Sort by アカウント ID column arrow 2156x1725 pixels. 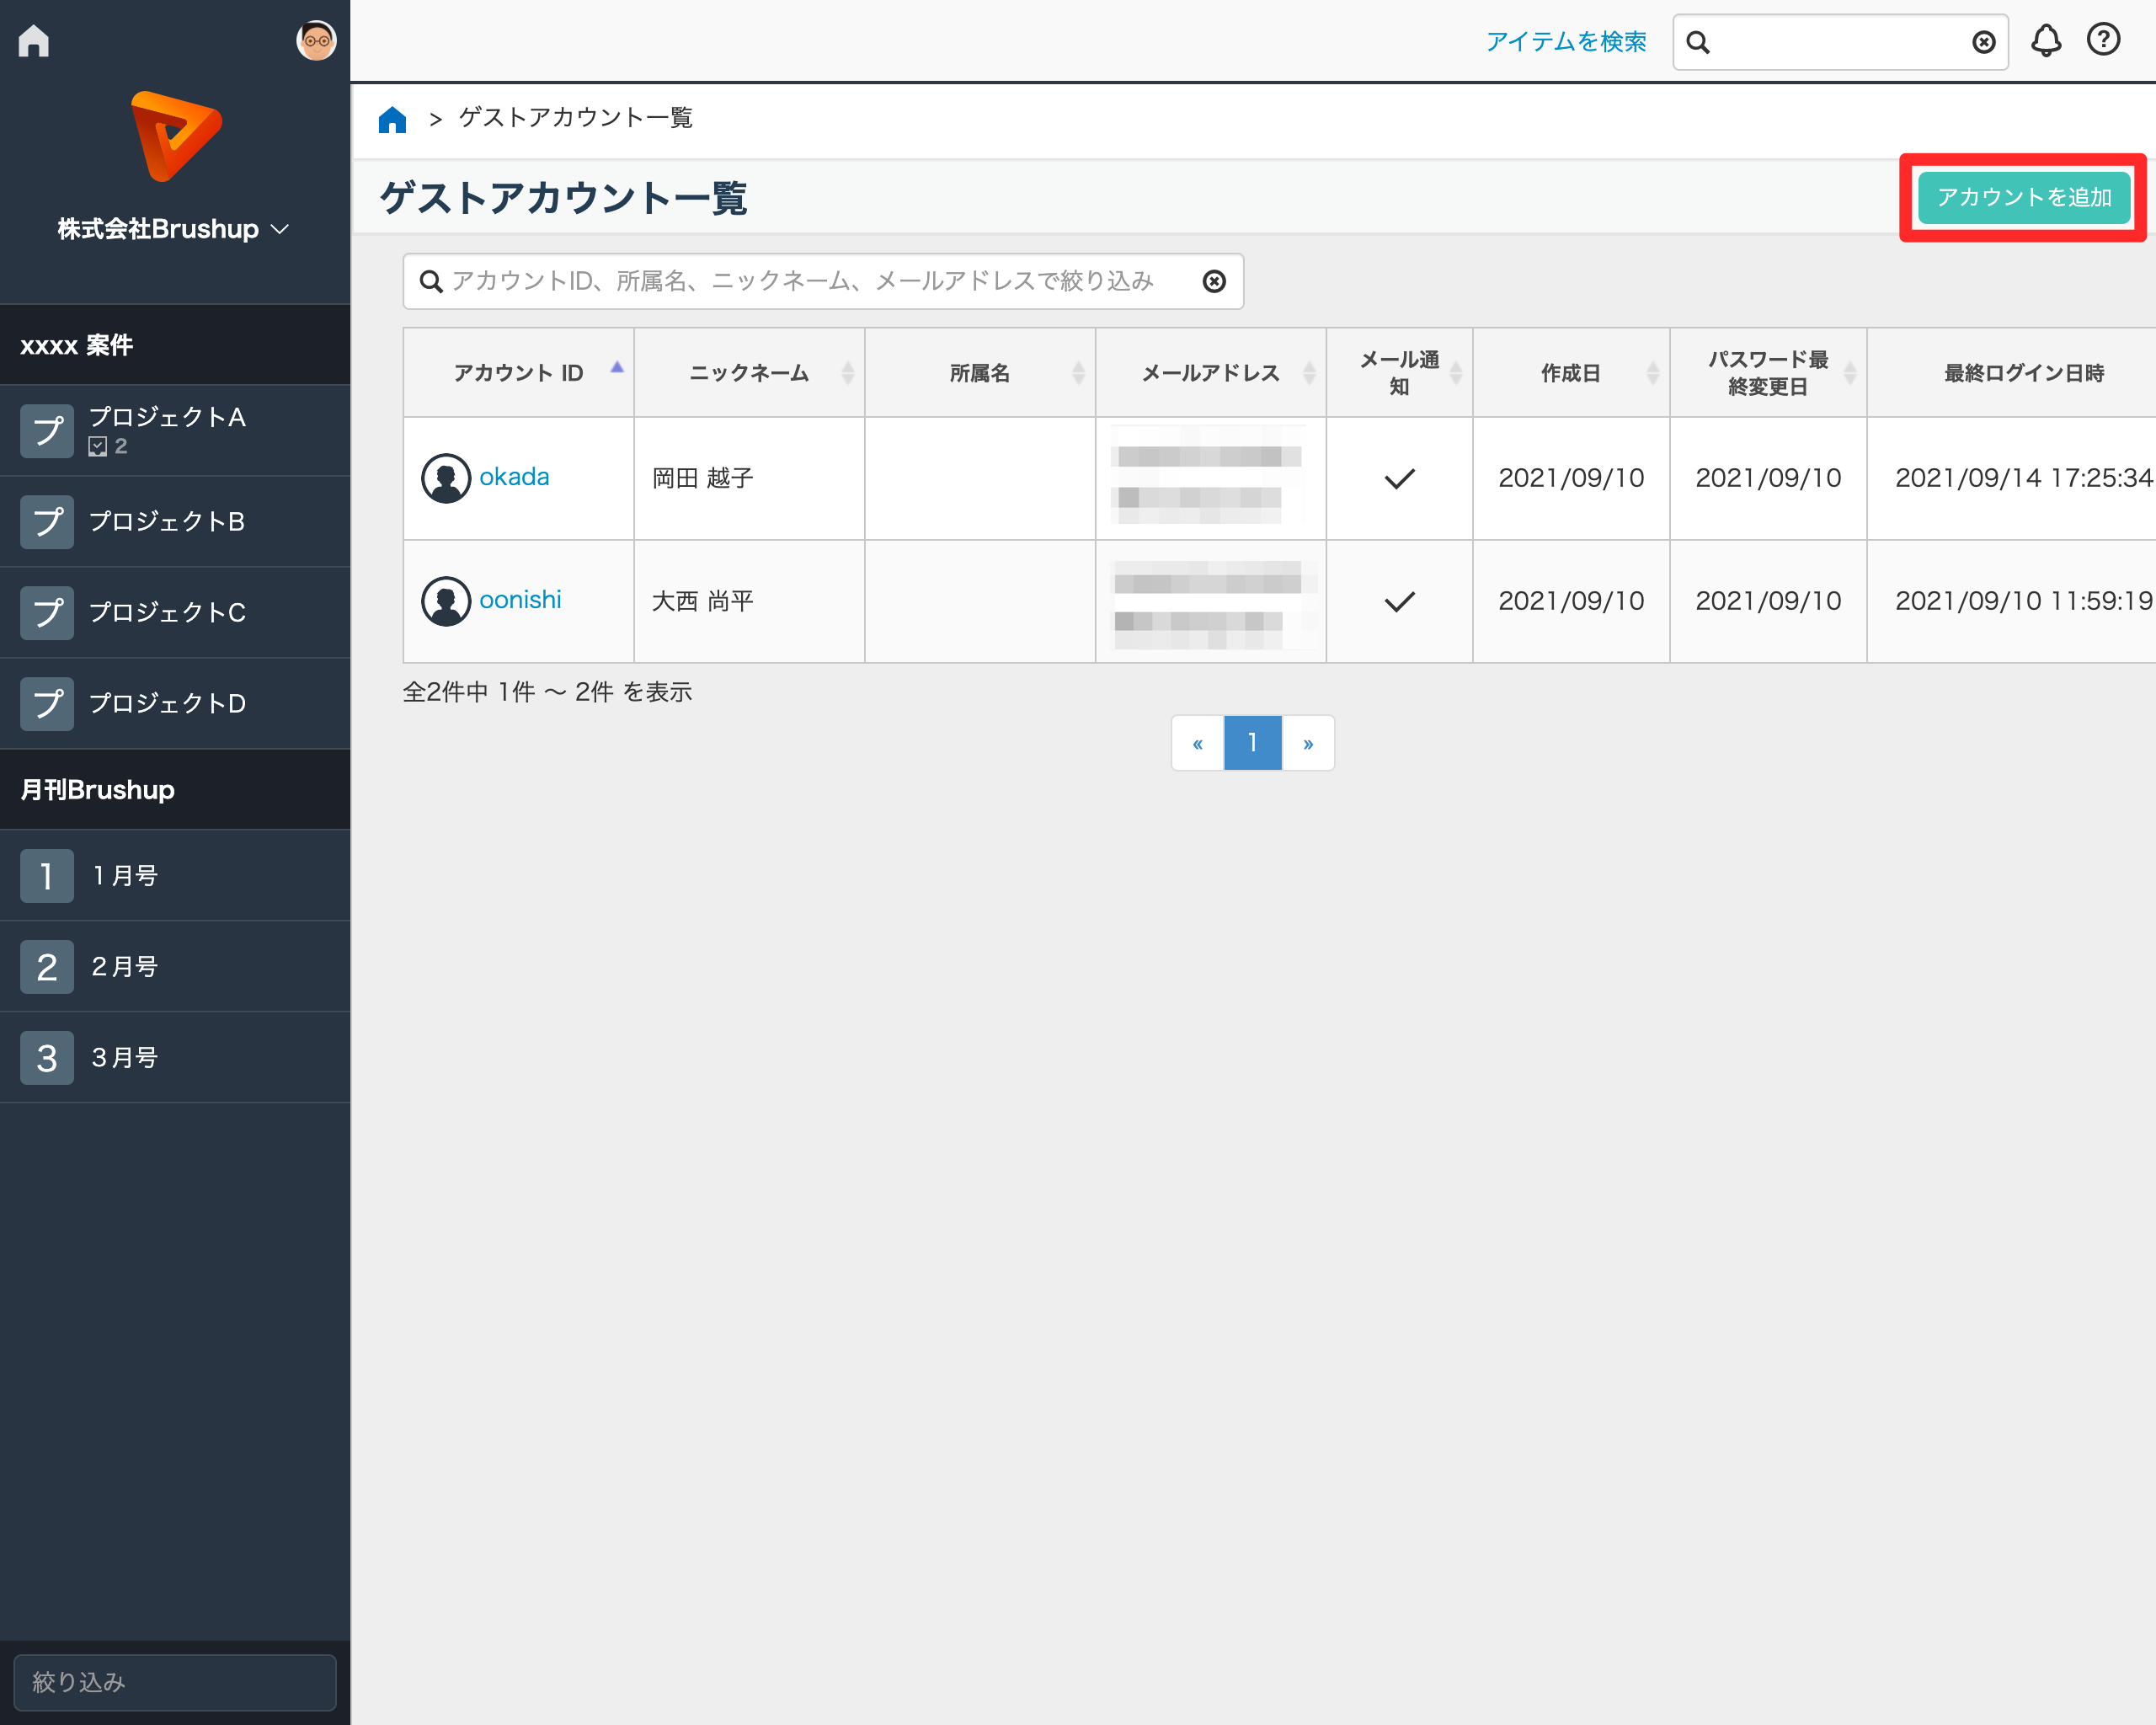click(617, 368)
